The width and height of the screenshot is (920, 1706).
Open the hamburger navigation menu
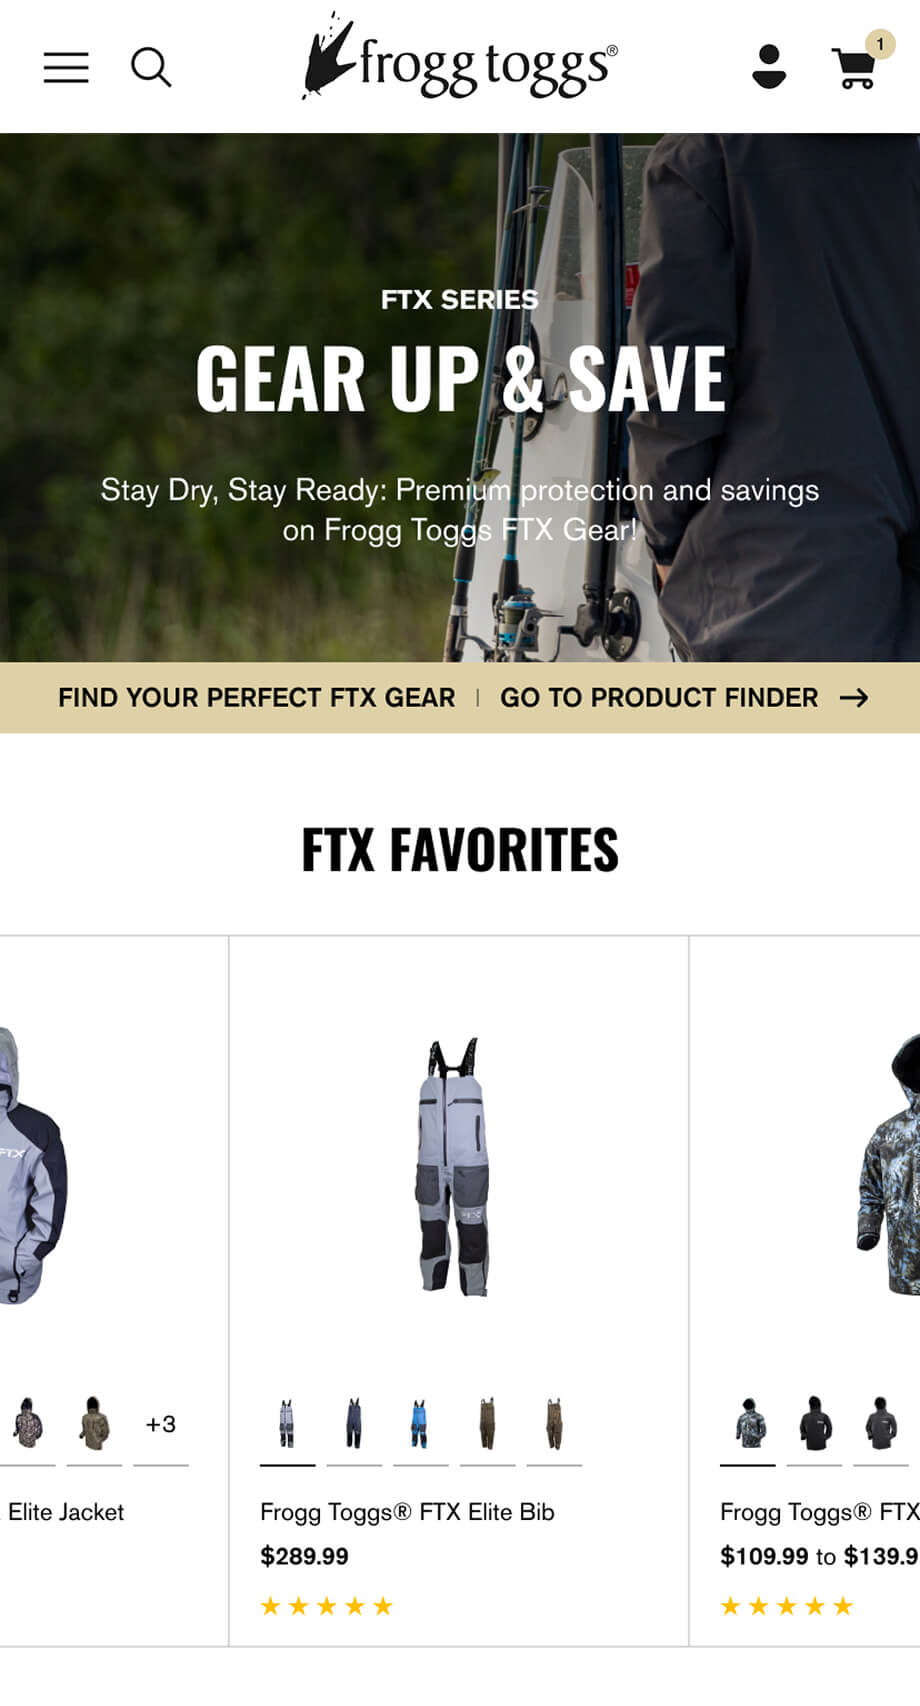(x=66, y=67)
